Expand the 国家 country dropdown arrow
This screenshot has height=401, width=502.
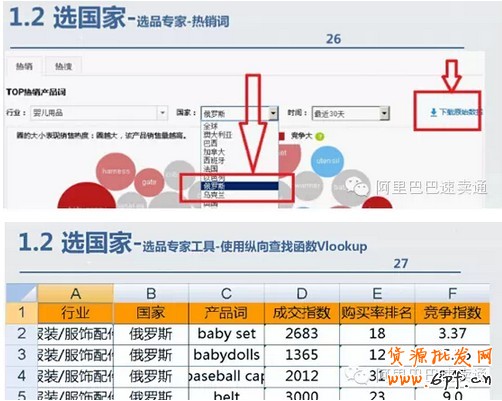[x=273, y=113]
